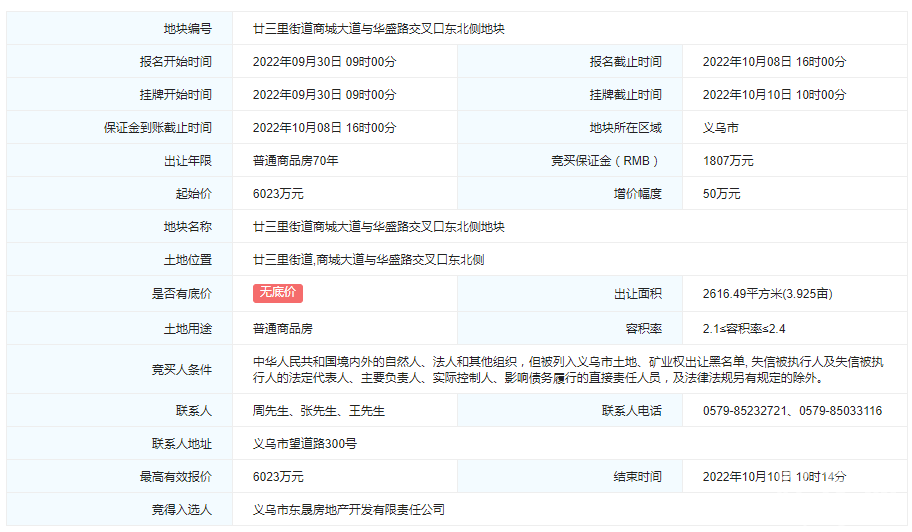Click the 起始价 label cell
This screenshot has width=912, height=532.
[x=193, y=194]
